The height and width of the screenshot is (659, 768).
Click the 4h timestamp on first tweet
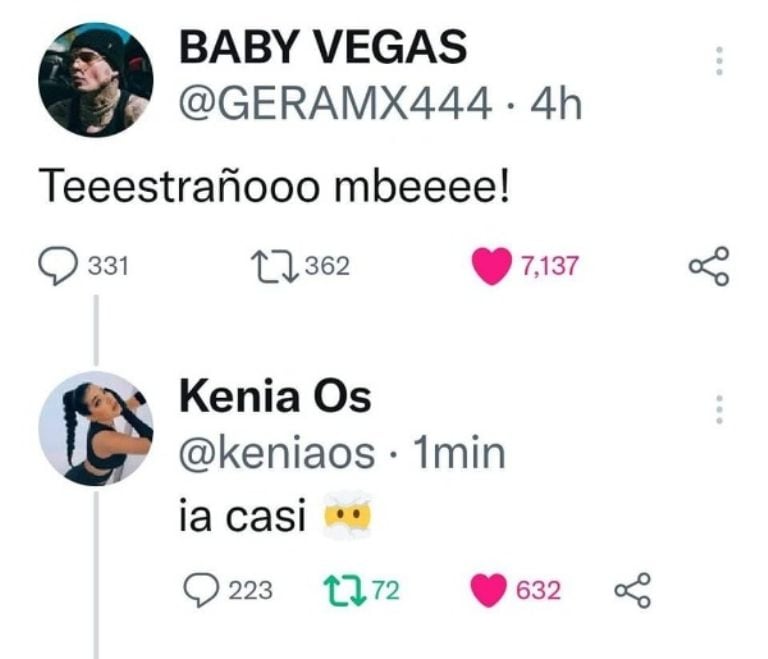tap(556, 103)
